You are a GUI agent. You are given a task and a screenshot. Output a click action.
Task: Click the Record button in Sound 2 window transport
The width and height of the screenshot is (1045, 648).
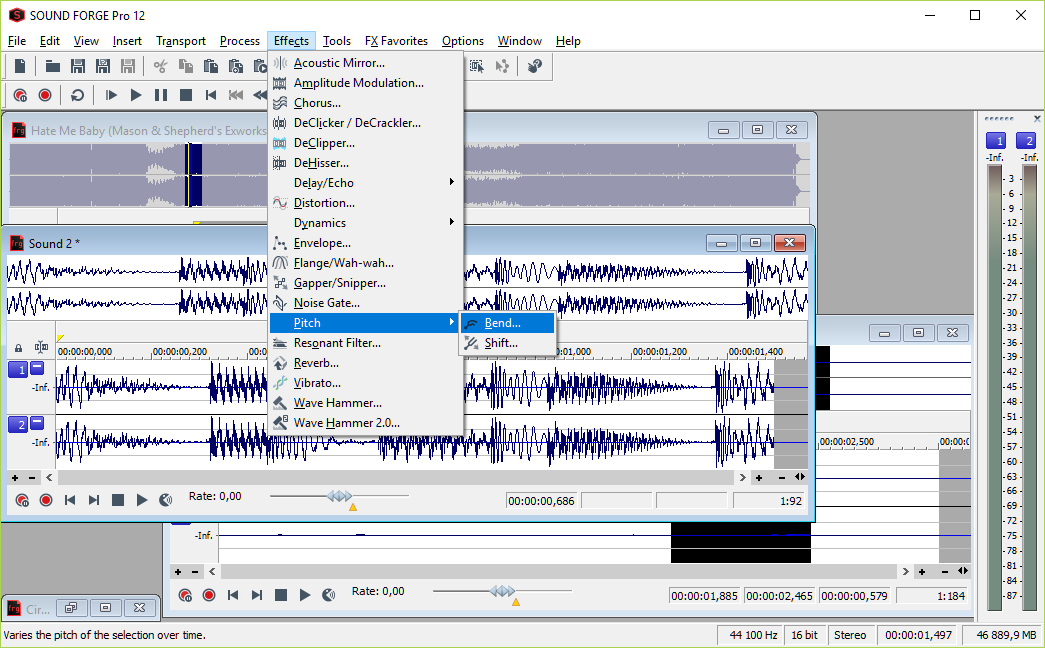click(46, 500)
